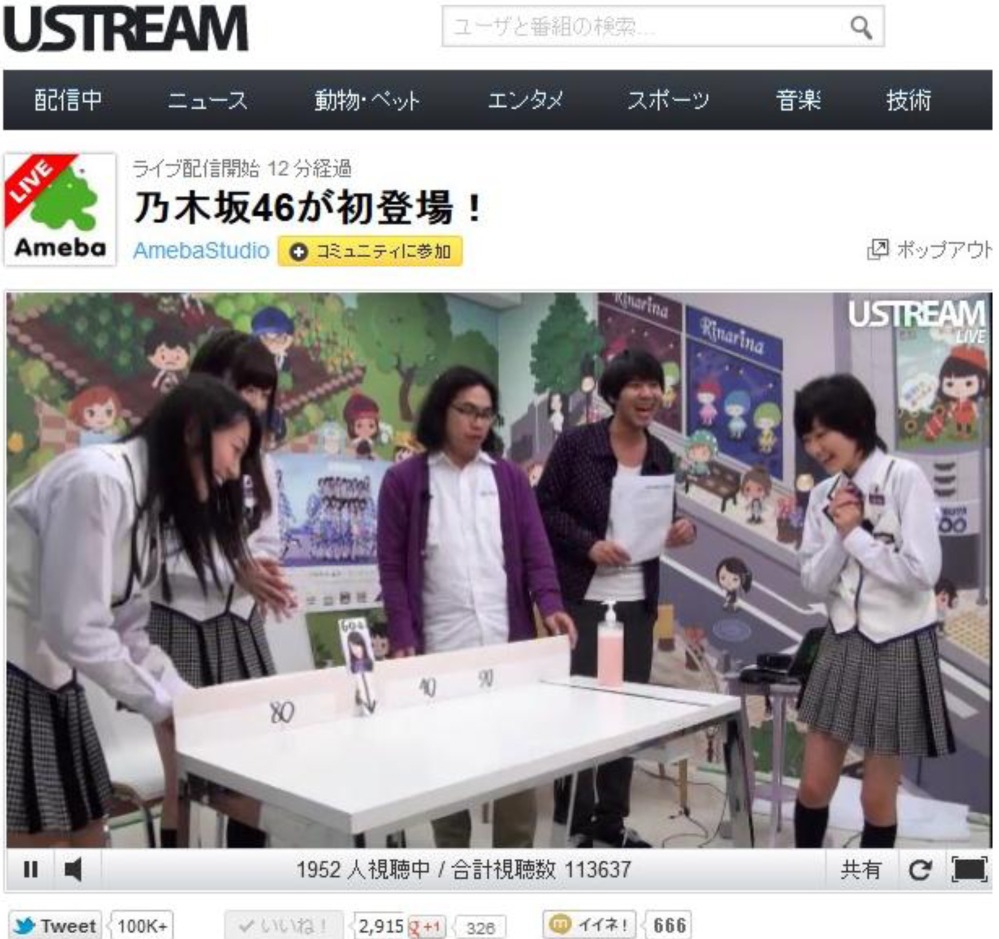The width and height of the screenshot is (999, 939).
Task: Open the ポップアウト pop-out player
Action: coord(930,250)
